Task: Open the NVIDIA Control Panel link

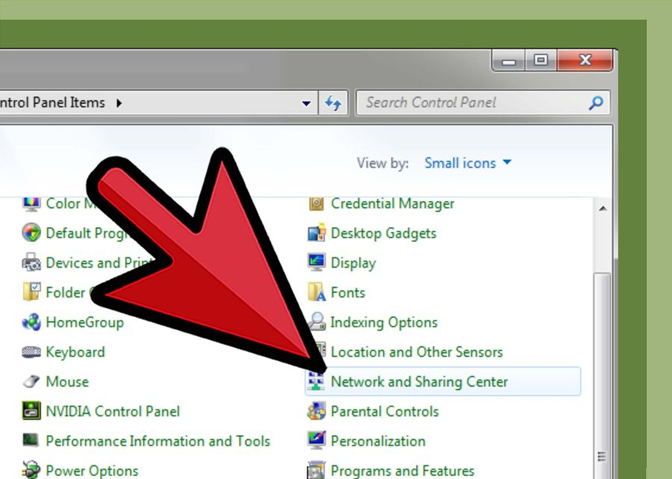Action: 113,411
